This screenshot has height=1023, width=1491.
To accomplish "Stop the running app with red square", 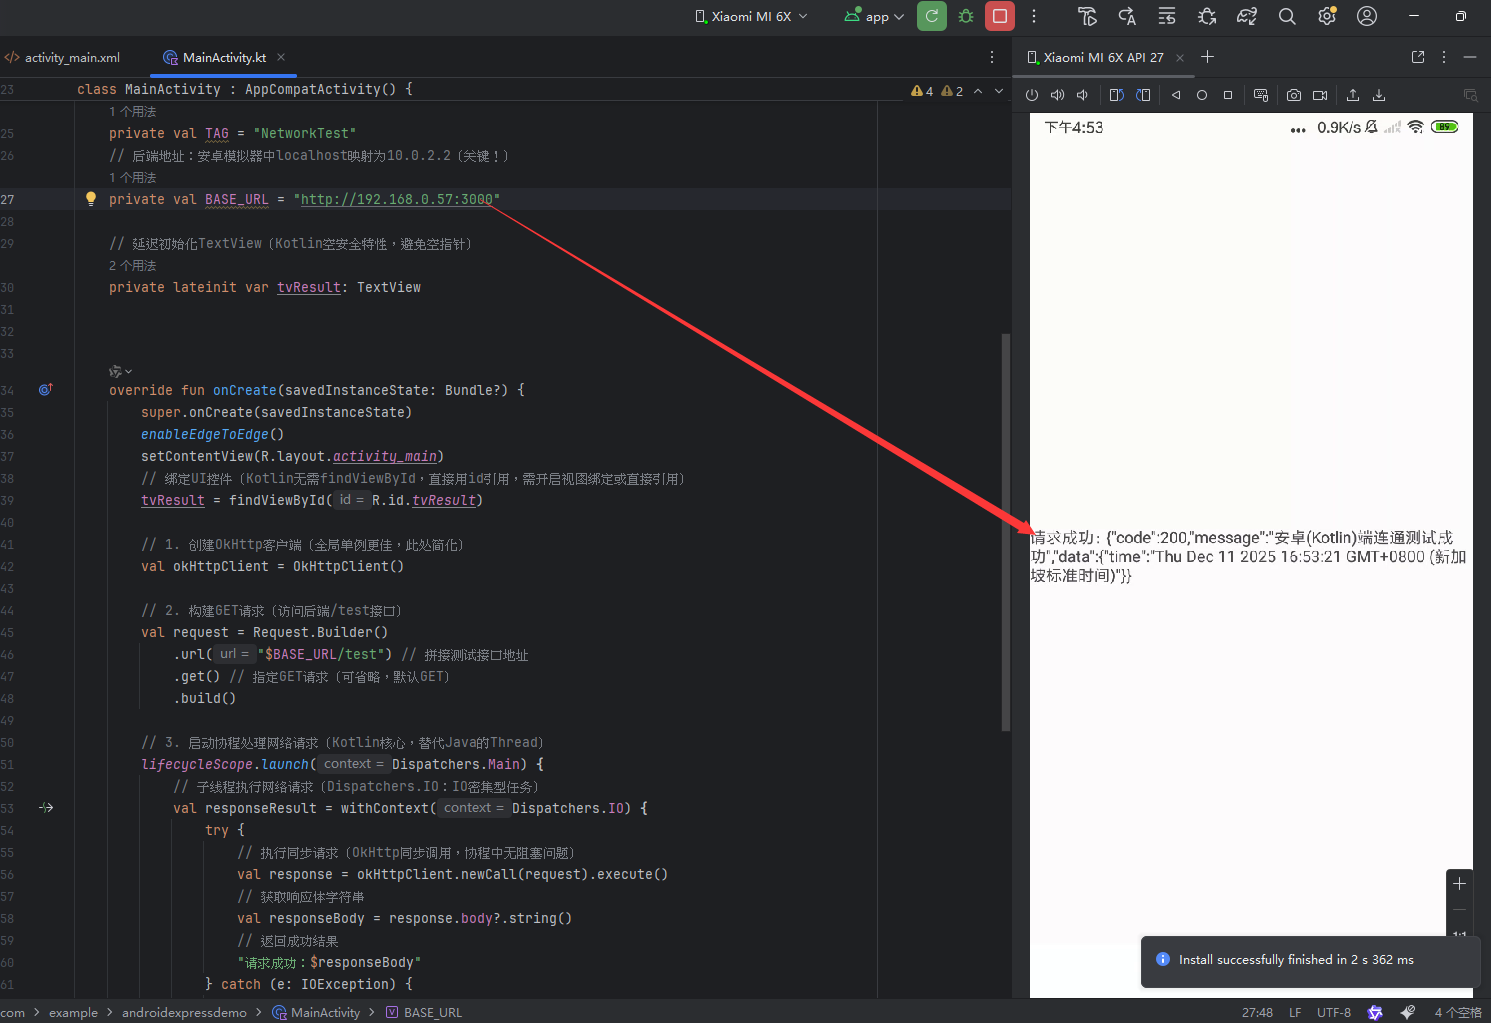I will pyautogui.click(x=1000, y=16).
